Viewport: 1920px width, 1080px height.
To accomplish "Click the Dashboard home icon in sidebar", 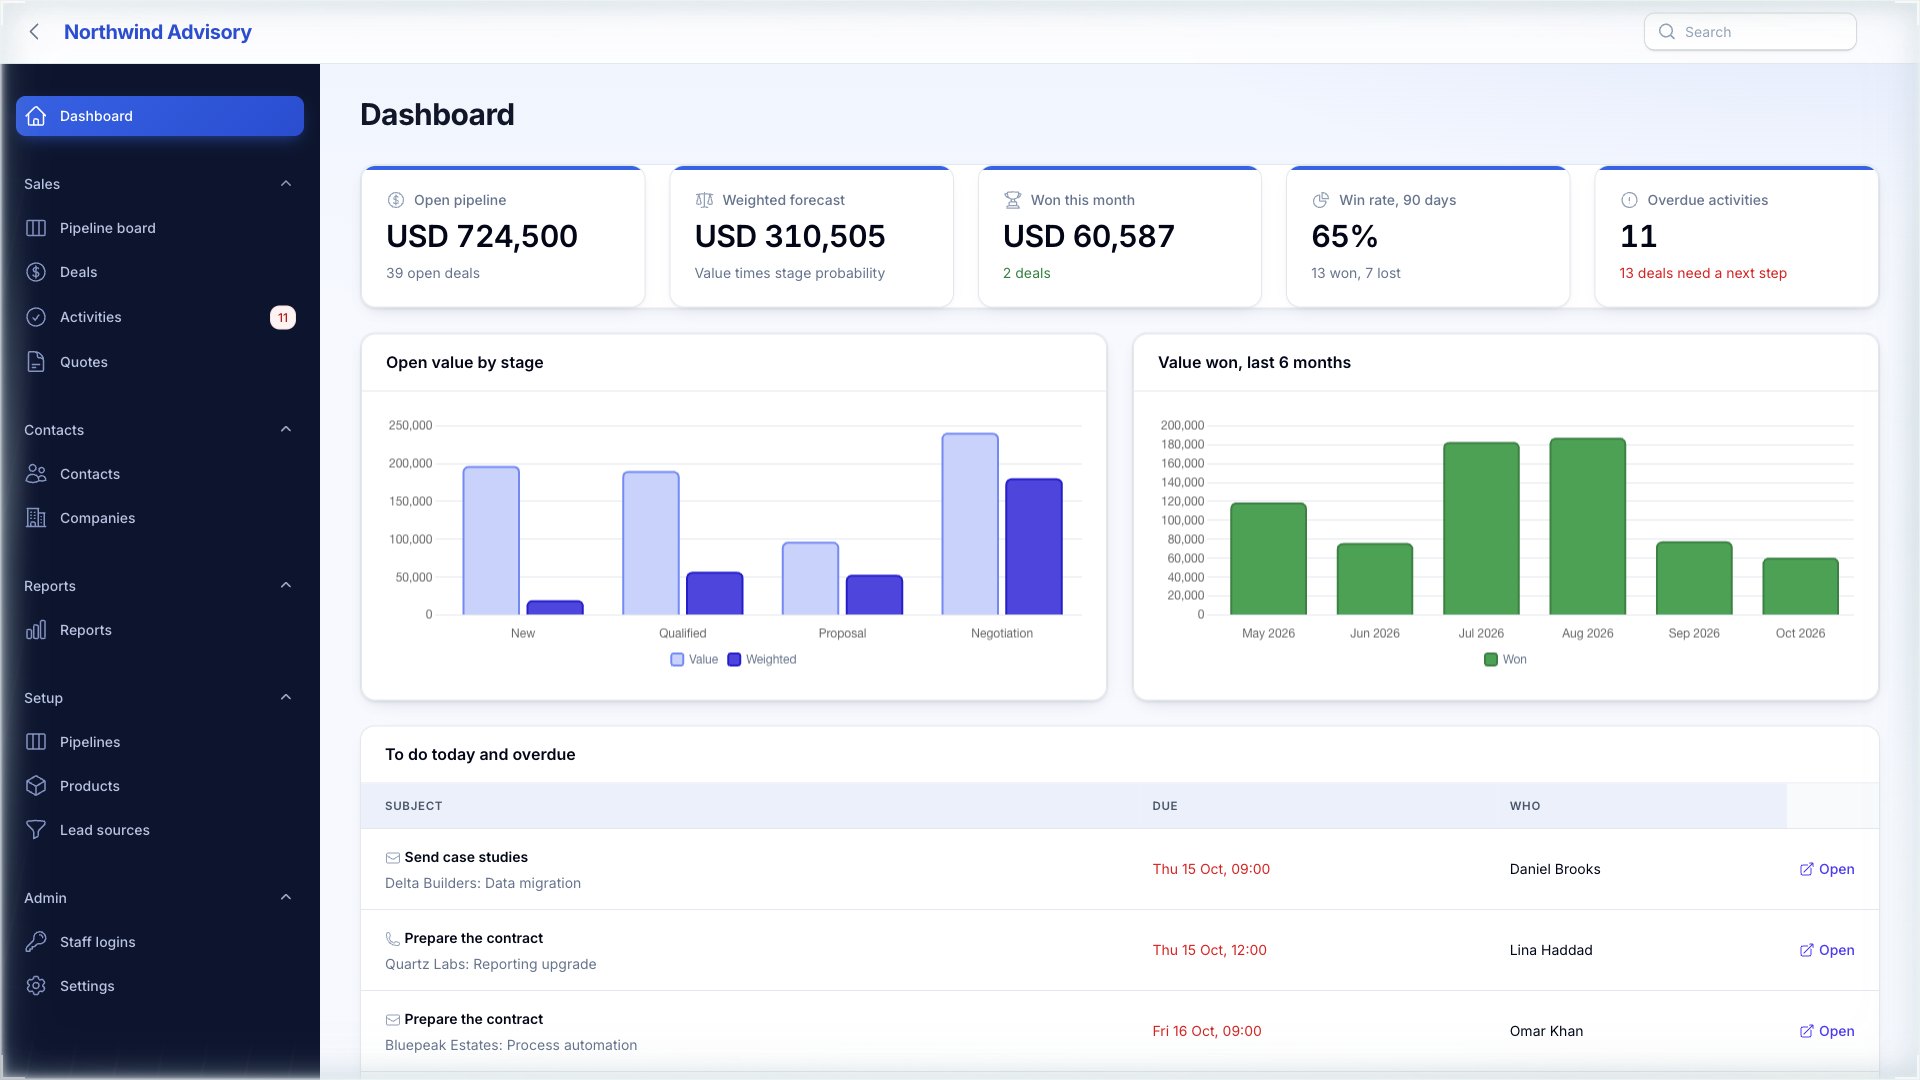I will (x=36, y=116).
